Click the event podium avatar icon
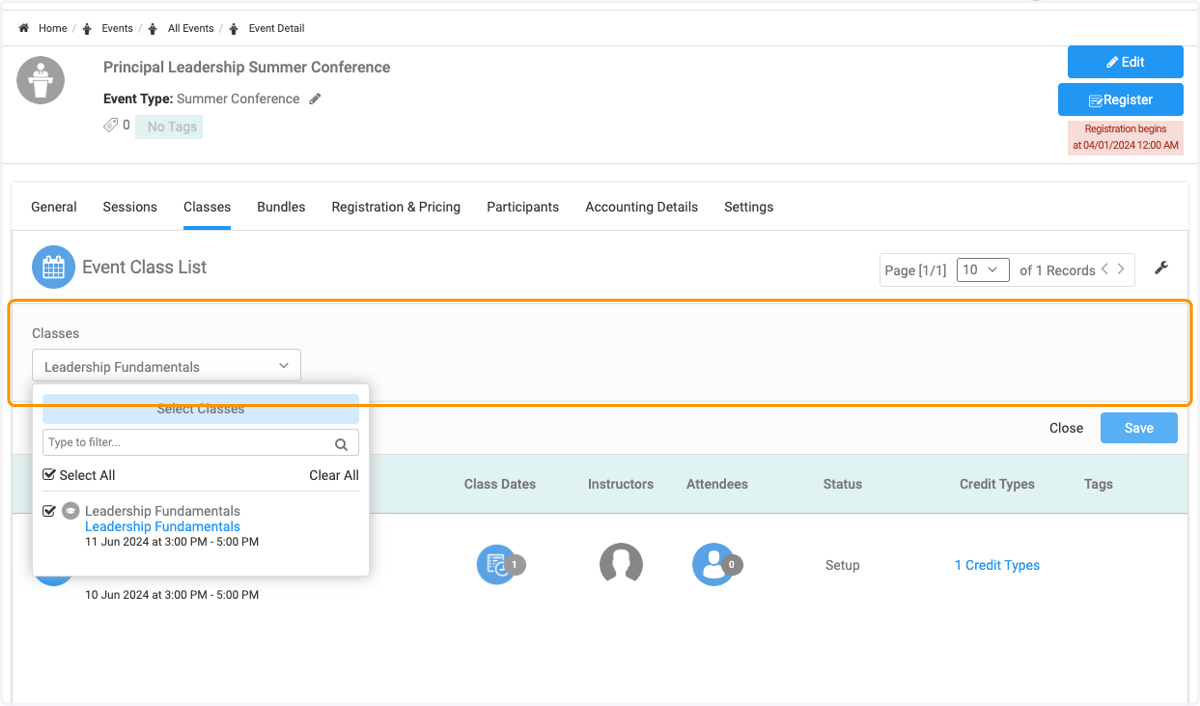 (41, 80)
